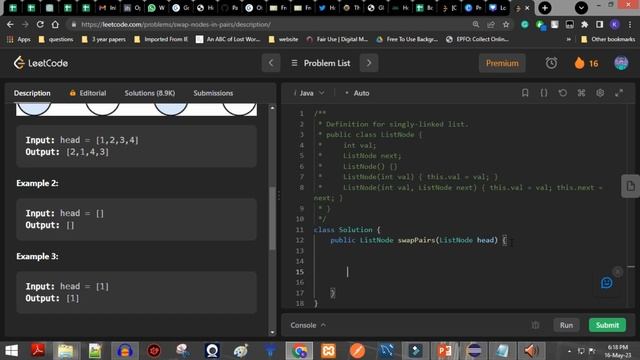Click the description panel scrollbar thumb

272,218
